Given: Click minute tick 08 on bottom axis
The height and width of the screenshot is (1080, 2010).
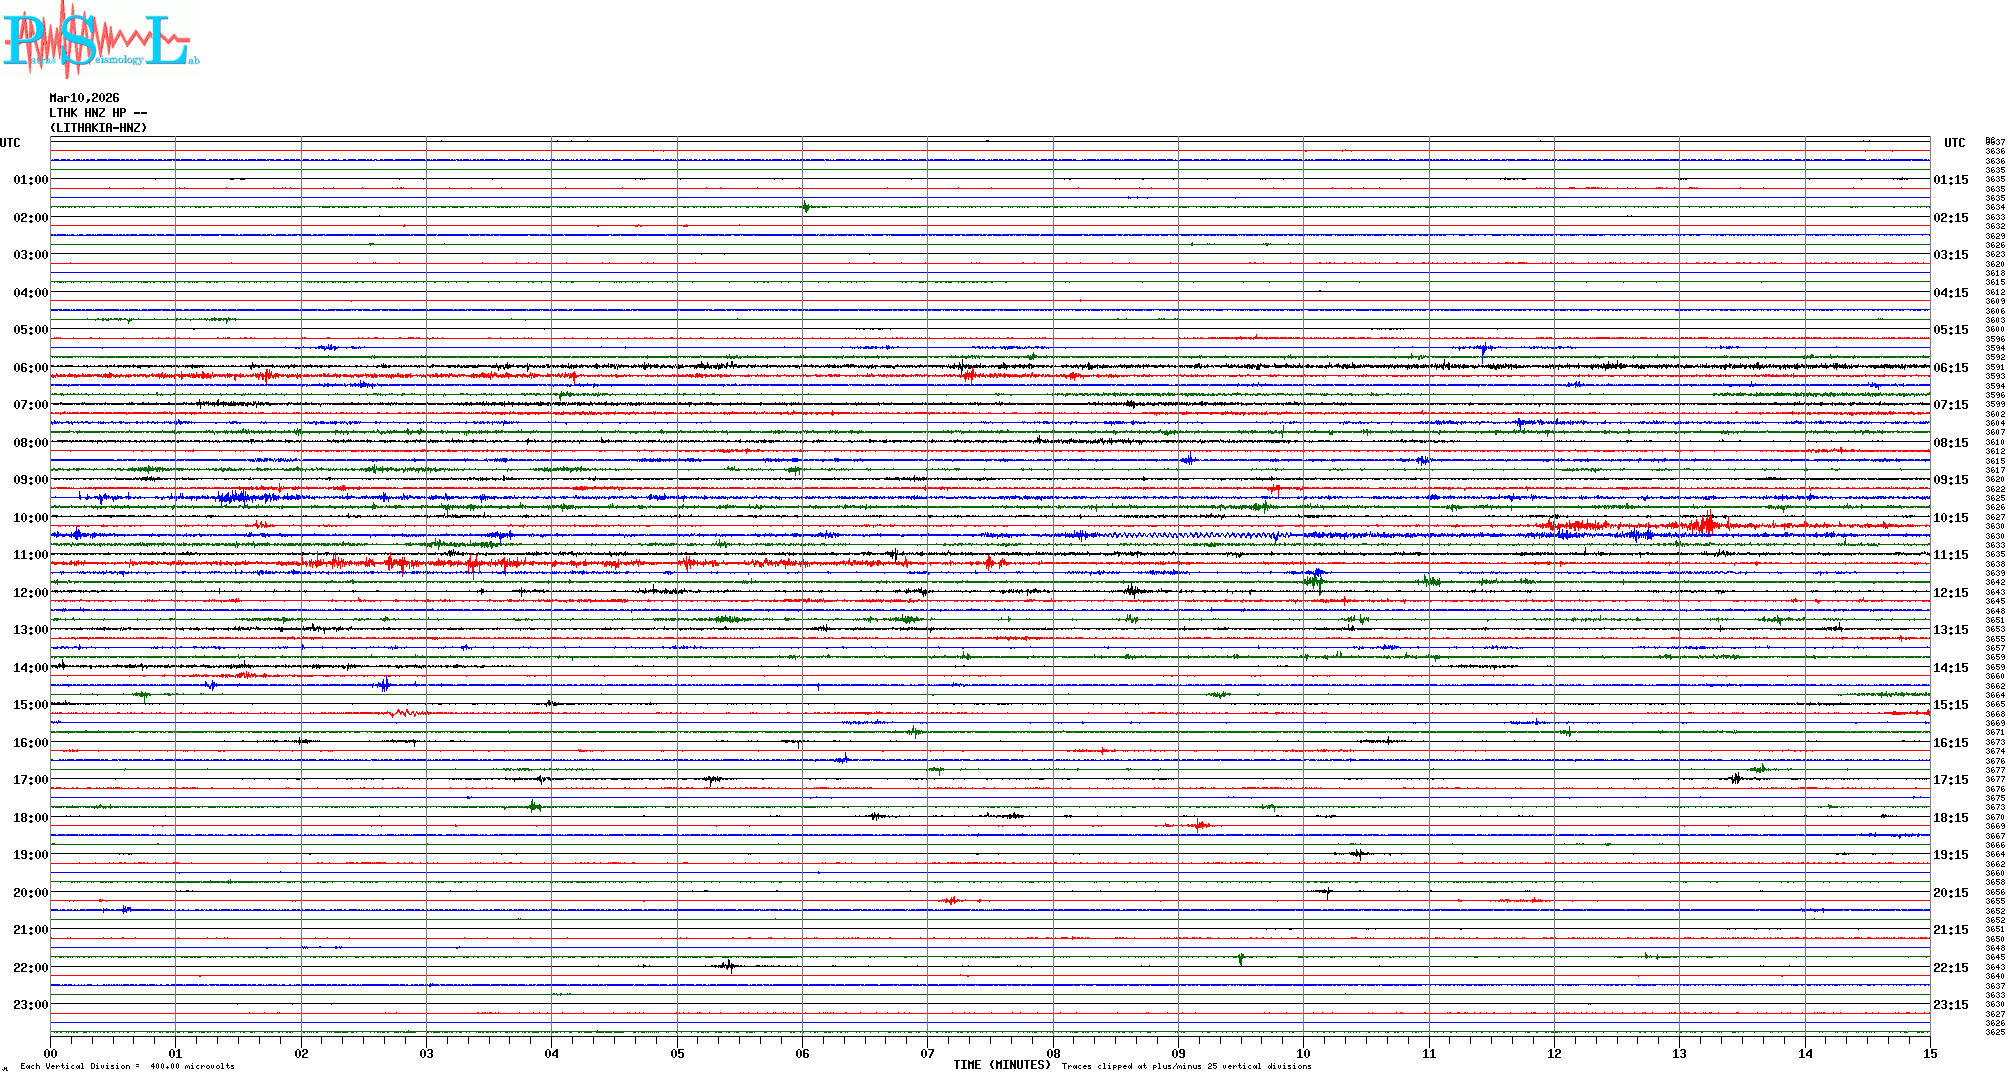Looking at the screenshot, I should click(x=1053, y=1053).
